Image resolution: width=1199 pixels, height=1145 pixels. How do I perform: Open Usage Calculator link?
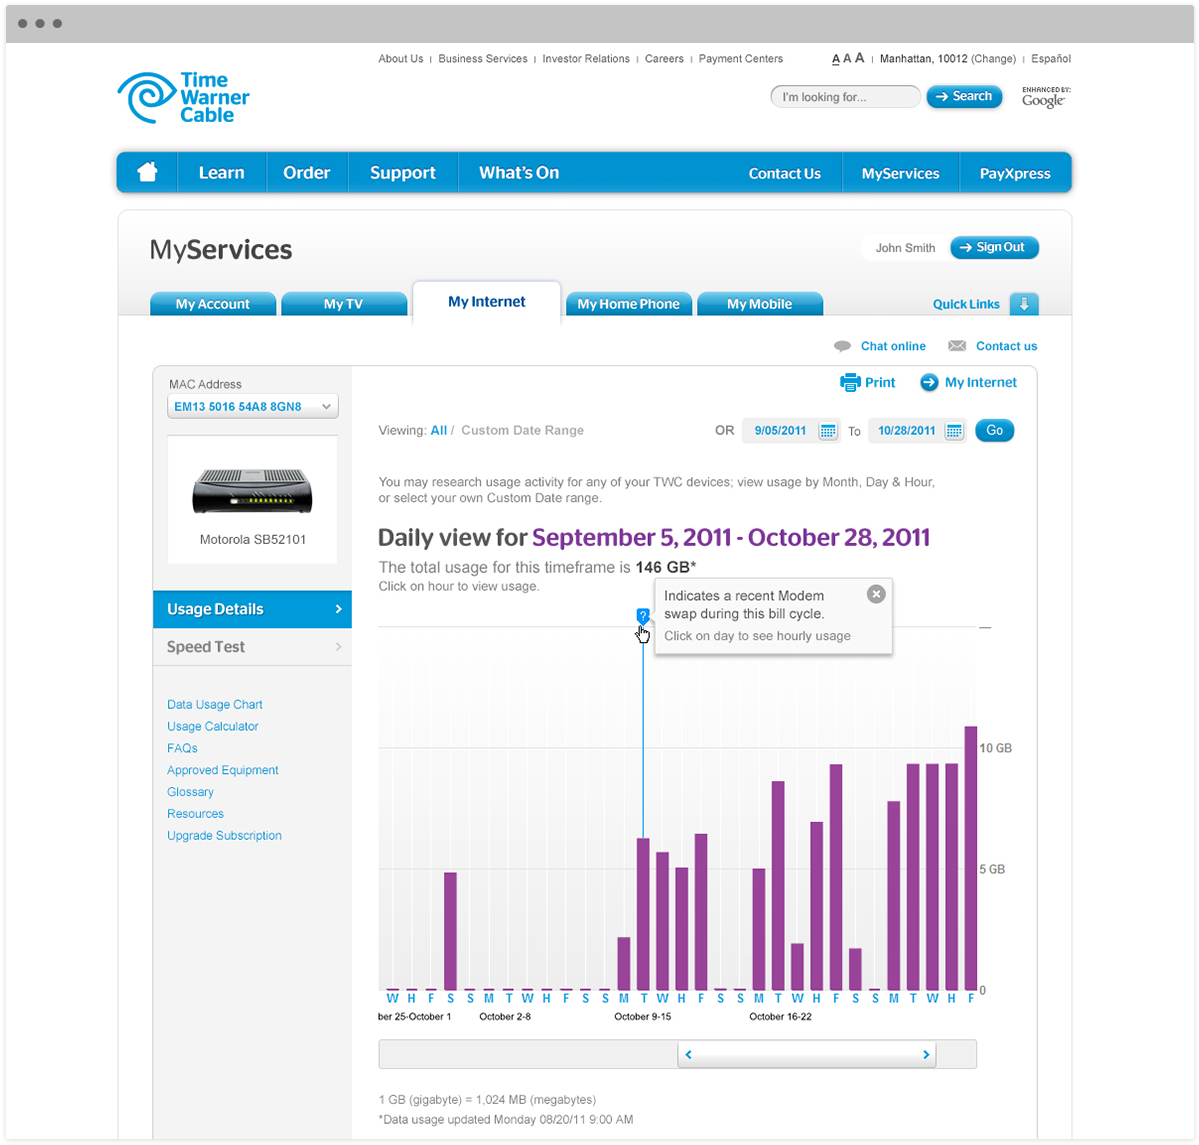[213, 726]
